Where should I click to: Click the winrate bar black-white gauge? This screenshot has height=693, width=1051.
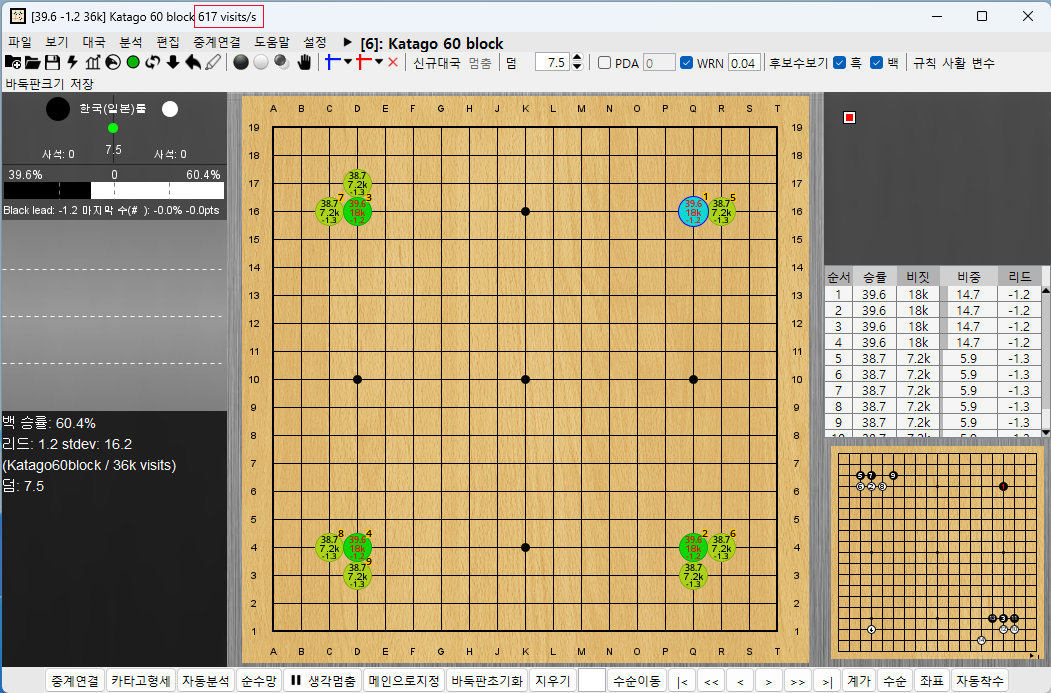pyautogui.click(x=114, y=190)
